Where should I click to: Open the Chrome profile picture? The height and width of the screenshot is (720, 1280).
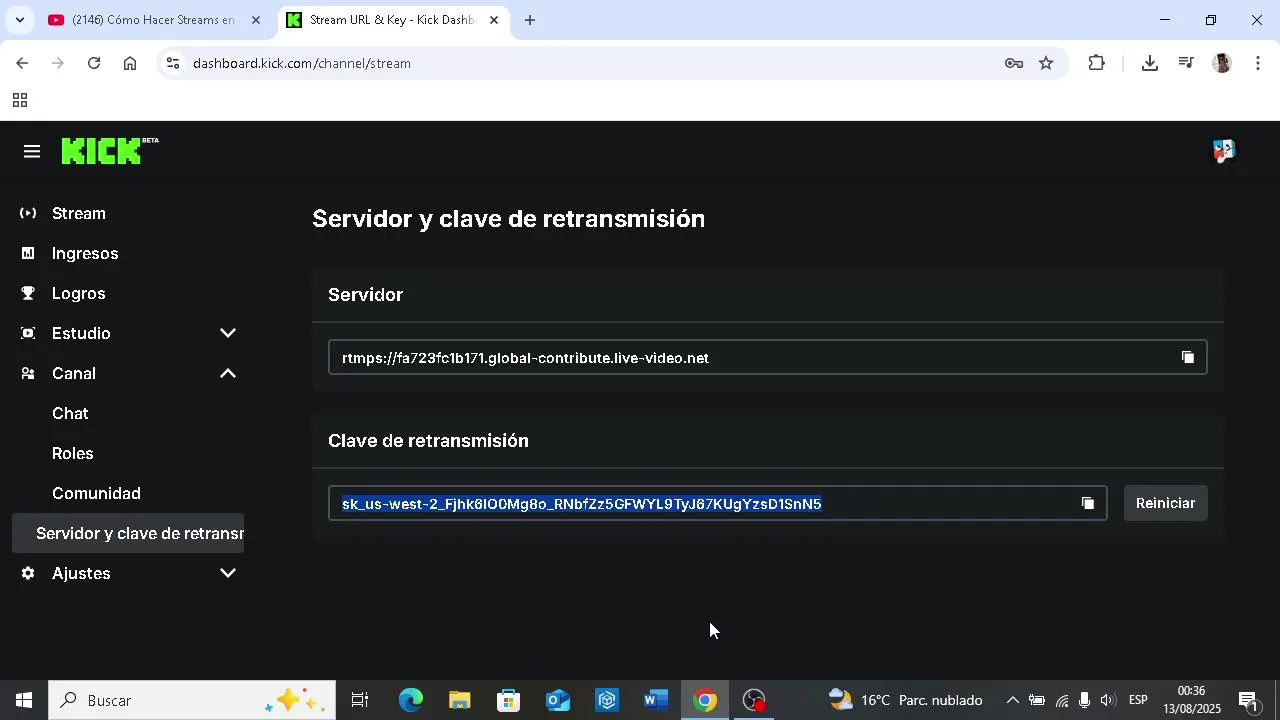coord(1222,63)
